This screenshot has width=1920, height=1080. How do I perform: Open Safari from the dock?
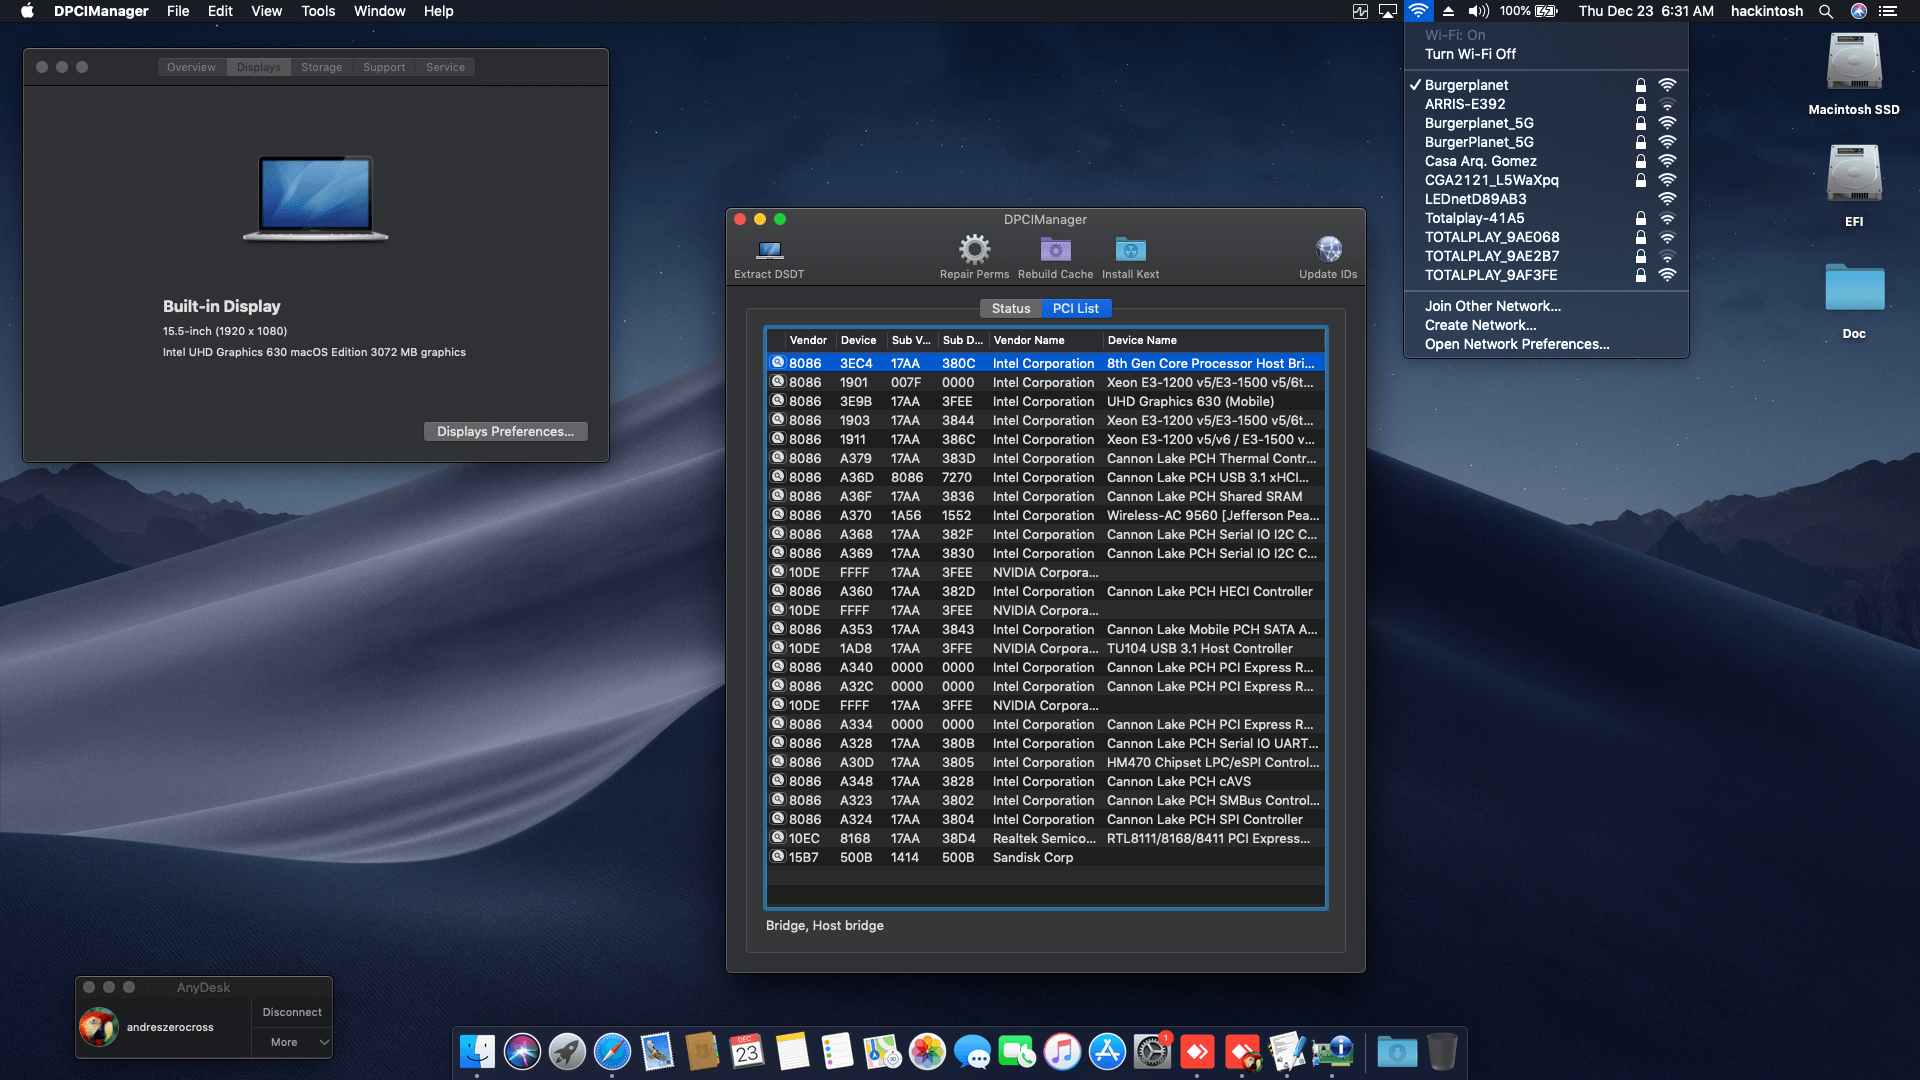(612, 1051)
